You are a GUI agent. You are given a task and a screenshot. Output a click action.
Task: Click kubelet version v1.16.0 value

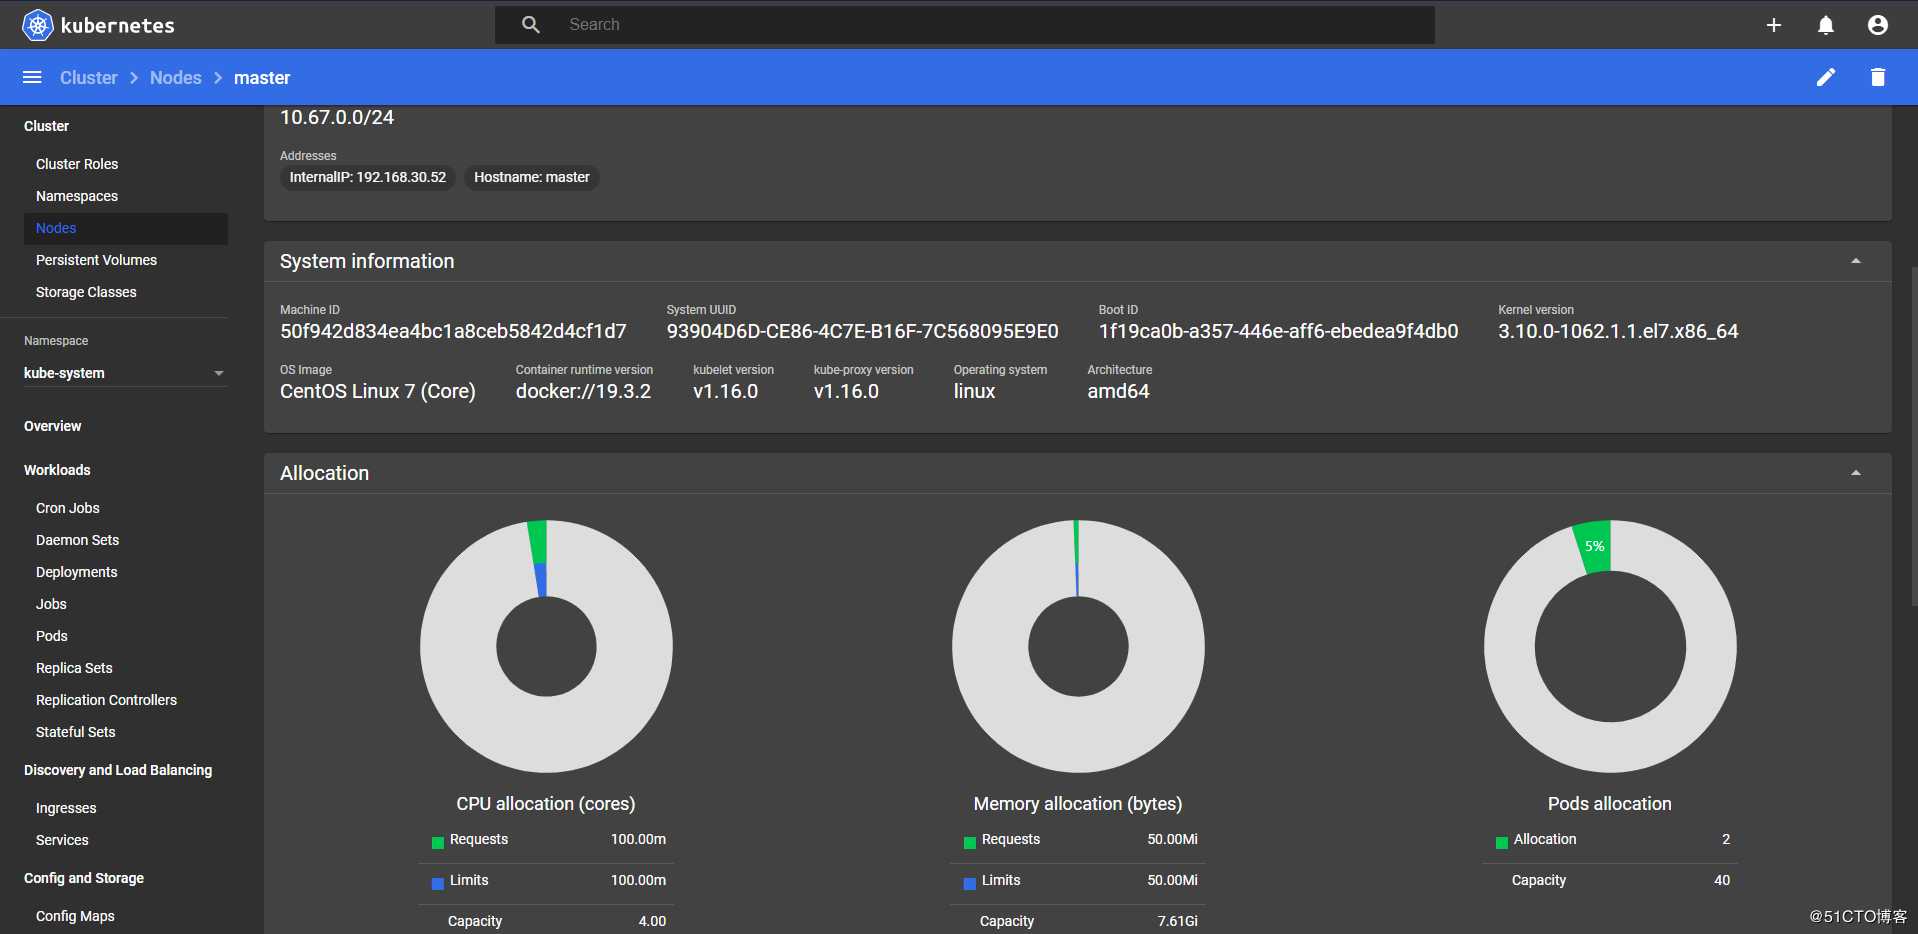point(726,391)
